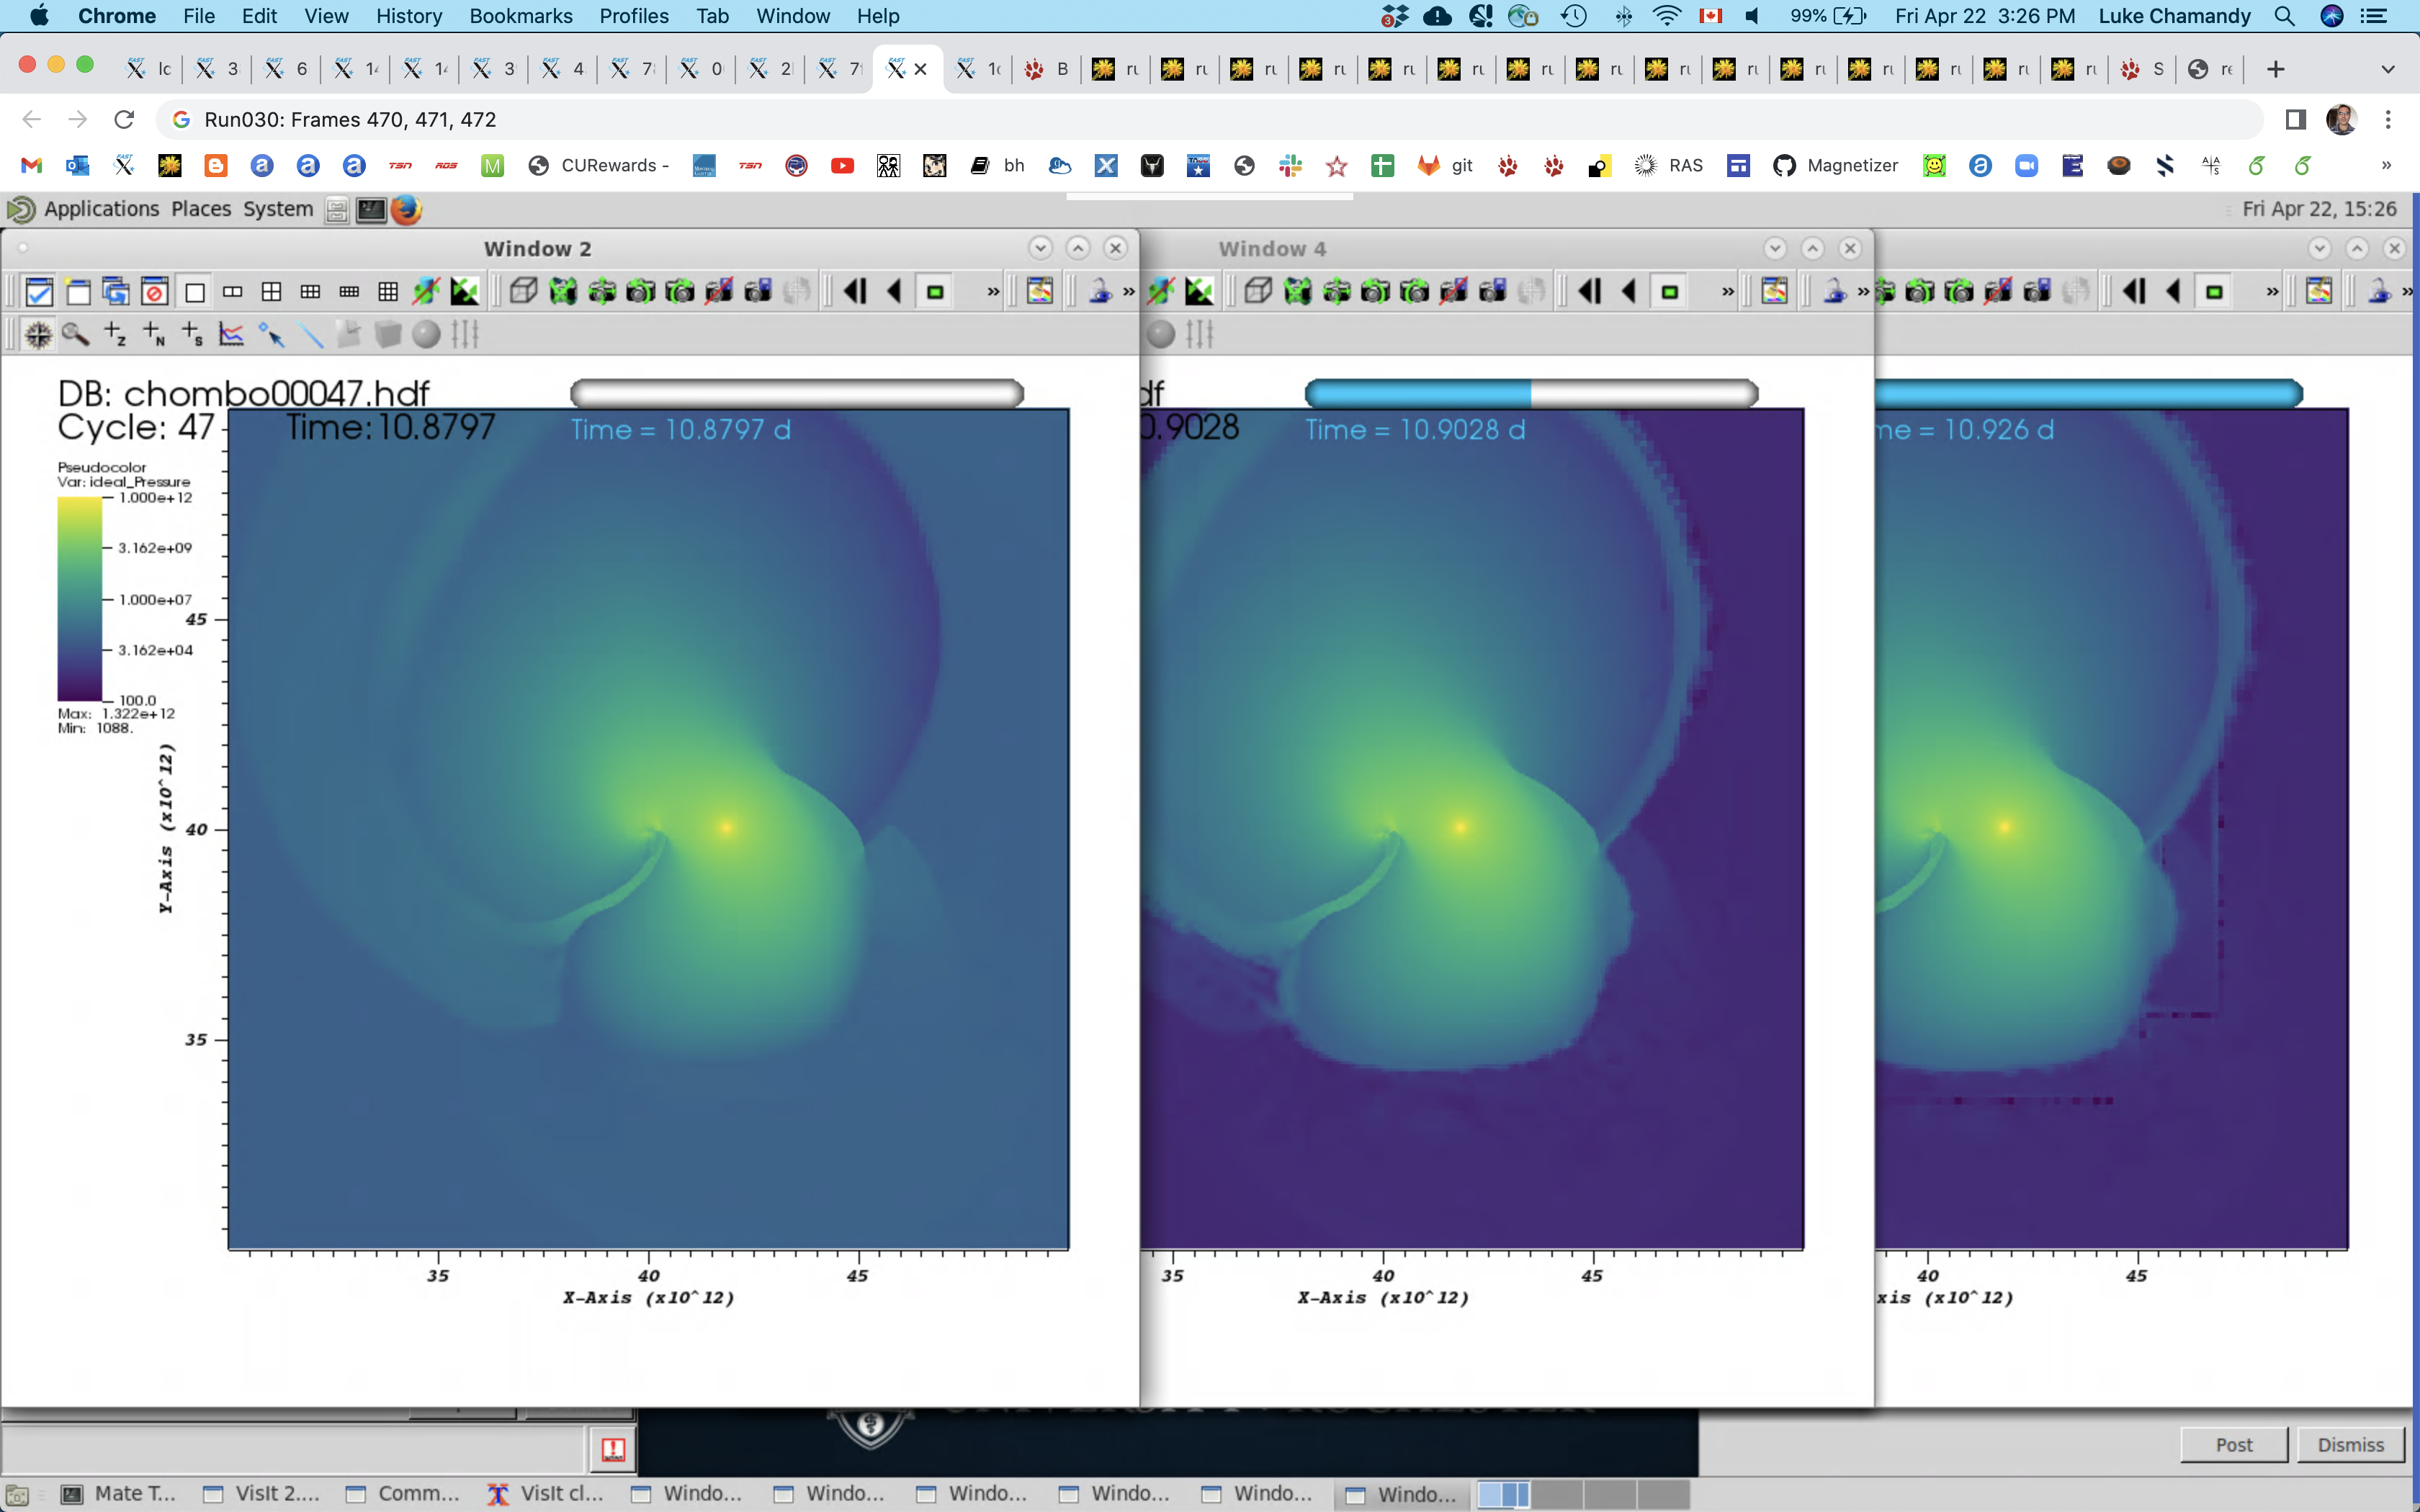Select single-pane 1x1 layout in Window 2
Image resolution: width=2420 pixels, height=1512 pixels.
pos(194,292)
